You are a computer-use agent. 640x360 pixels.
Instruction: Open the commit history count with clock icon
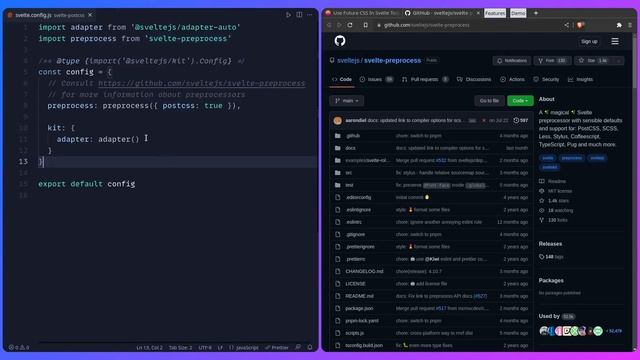[520, 120]
